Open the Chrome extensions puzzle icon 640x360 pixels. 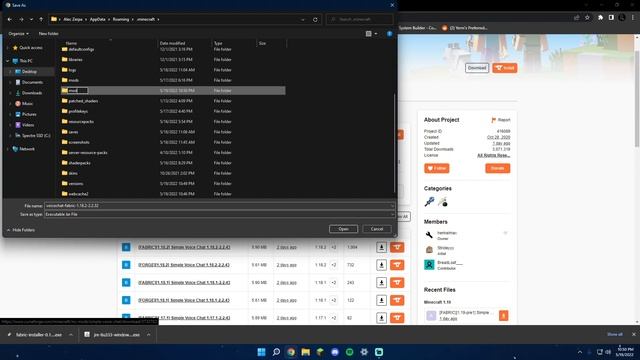point(600,18)
